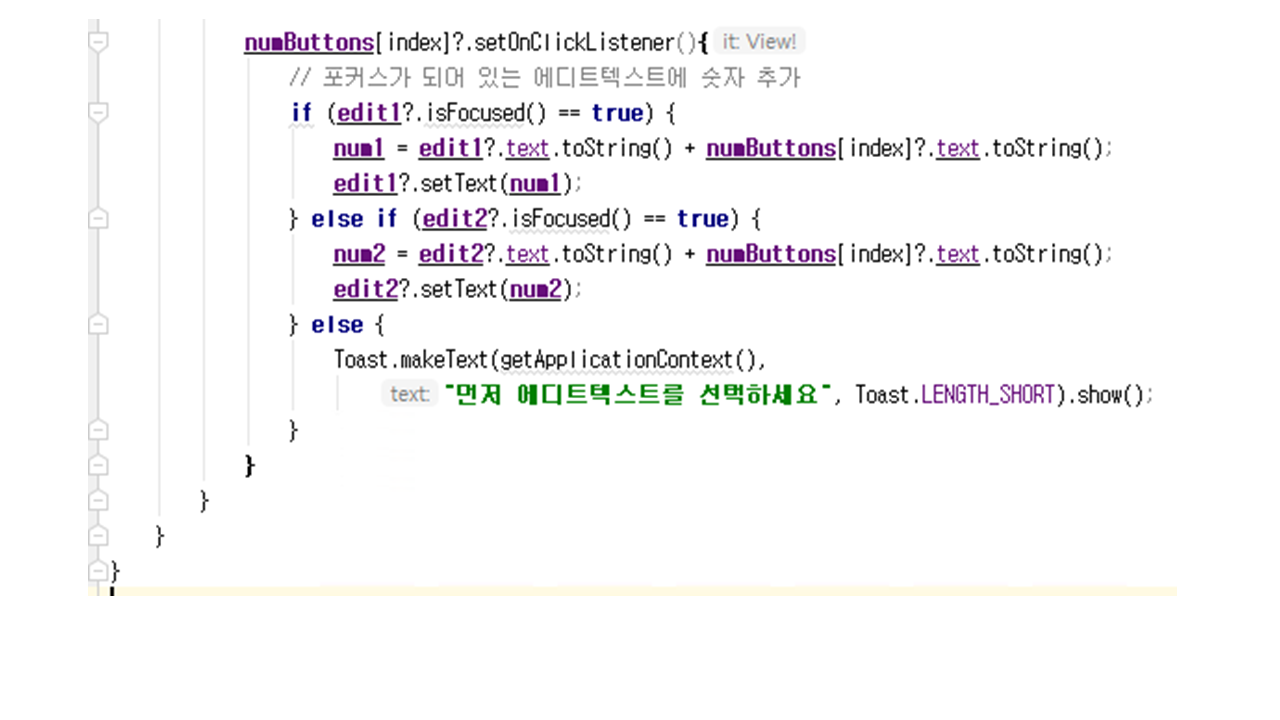Viewport: 1280px width, 720px height.
Task: Click the 'text:' parameter hint label
Action: point(410,395)
